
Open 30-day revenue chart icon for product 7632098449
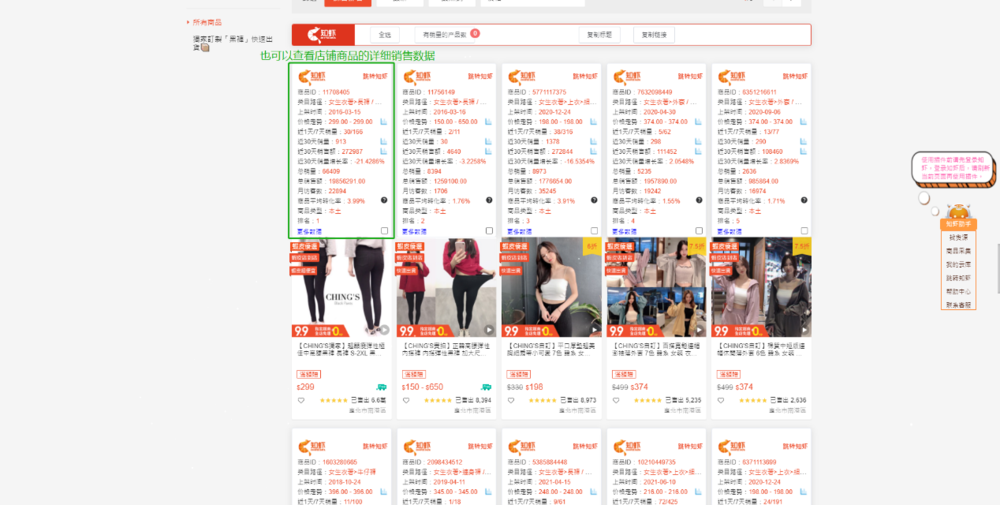(x=699, y=152)
